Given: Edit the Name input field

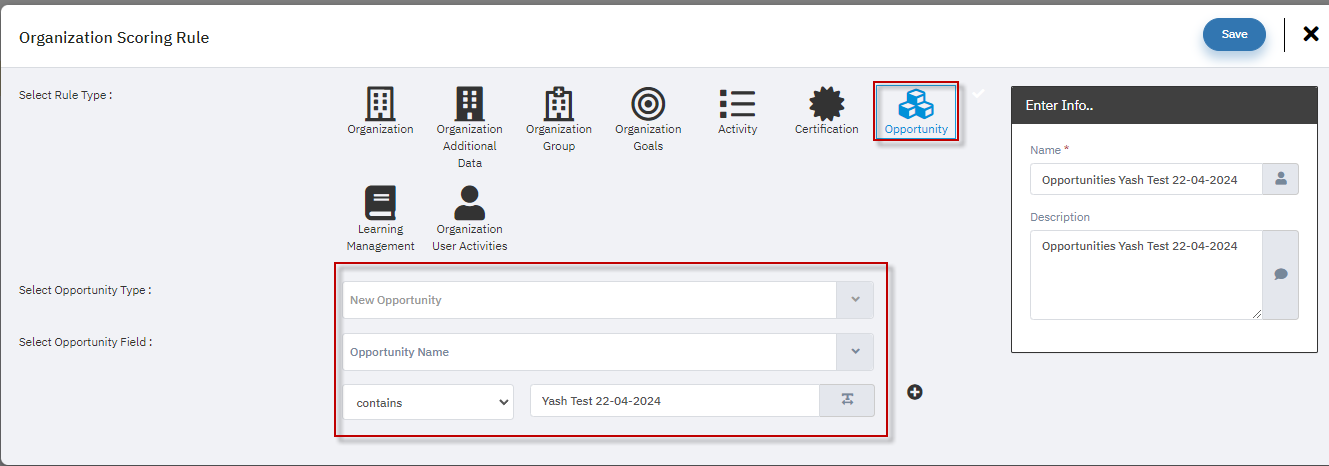Looking at the screenshot, I should [x=1146, y=179].
